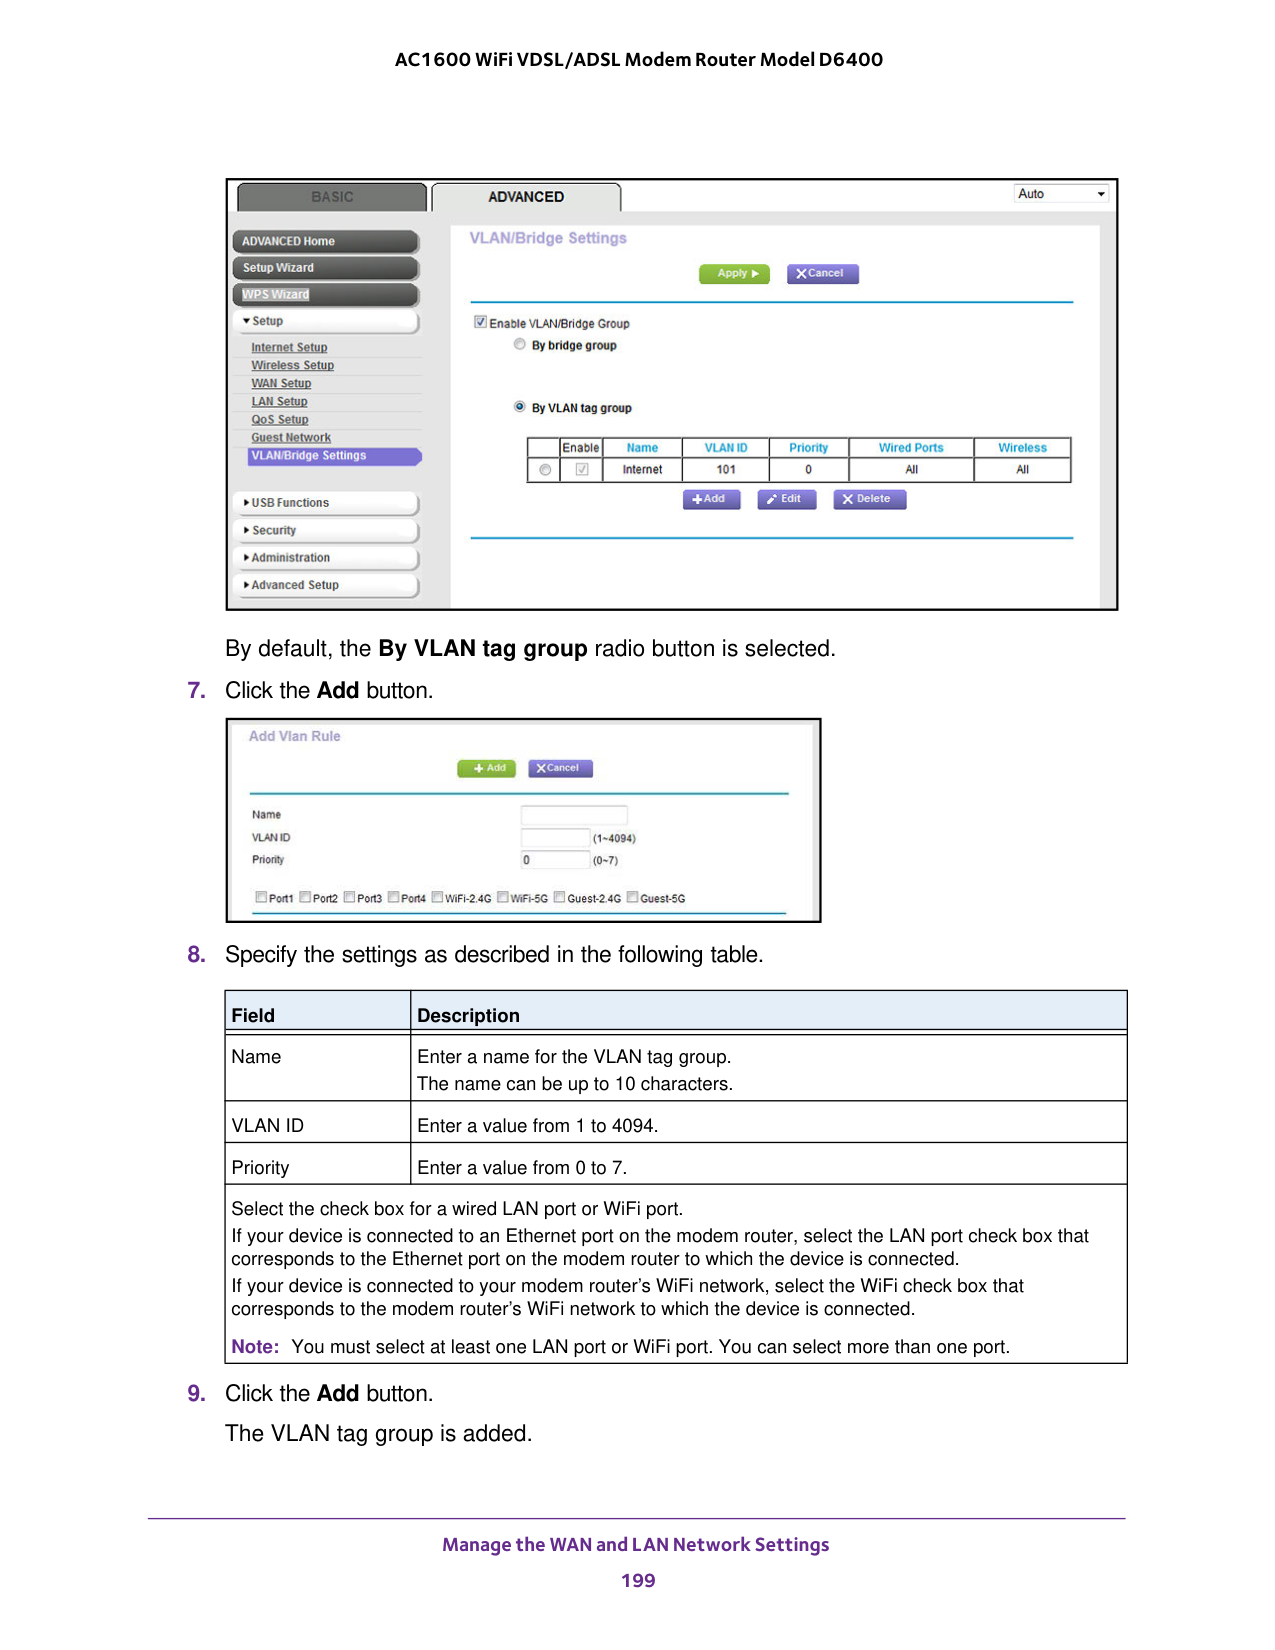Click the green Apply button
Viewport: 1275px width, 1650px height.
[x=734, y=274]
